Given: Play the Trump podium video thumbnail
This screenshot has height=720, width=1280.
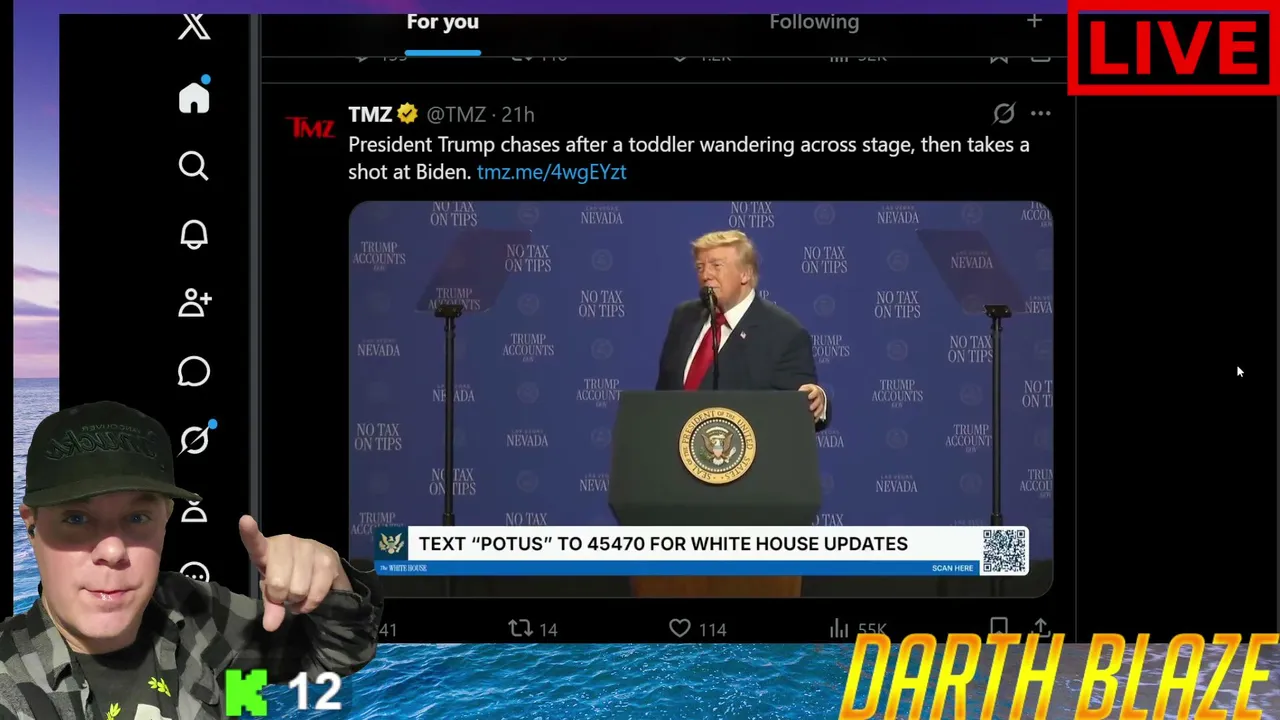Looking at the screenshot, I should [x=701, y=399].
